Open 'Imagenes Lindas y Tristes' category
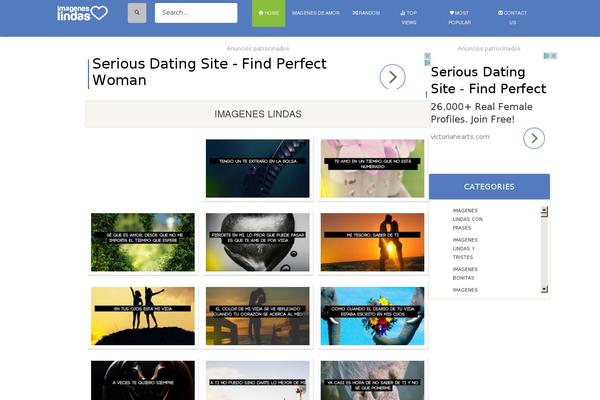Screen dimensions: 600x400 click(x=465, y=248)
